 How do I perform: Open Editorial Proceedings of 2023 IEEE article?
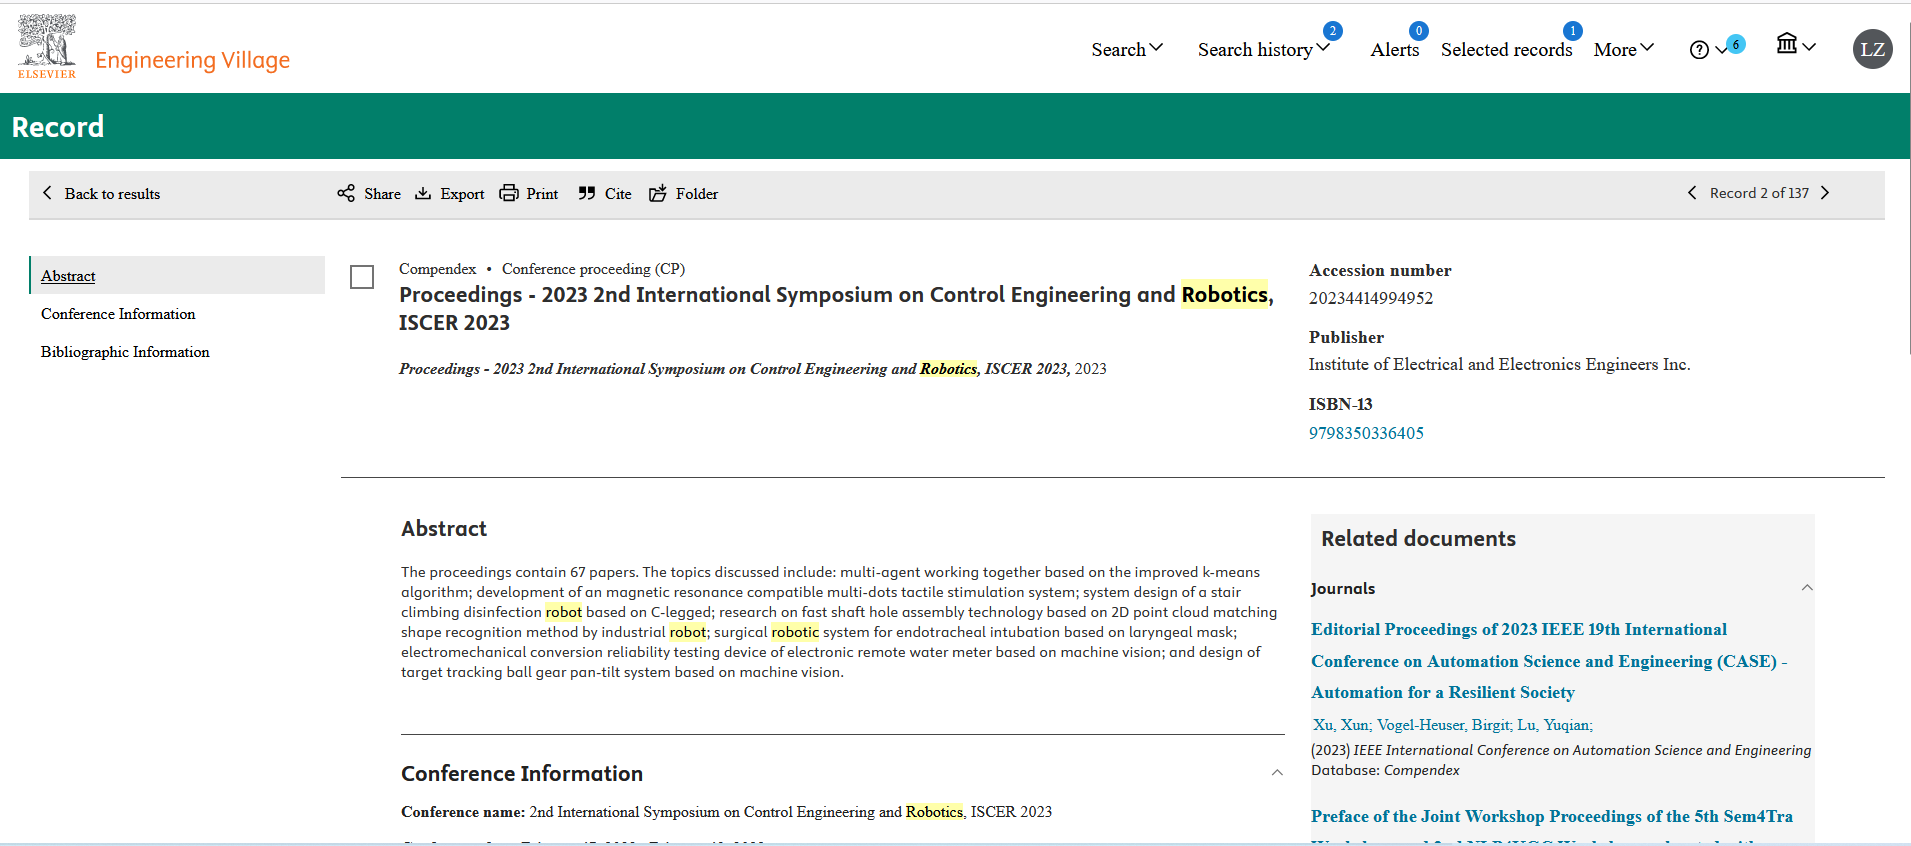[1548, 661]
